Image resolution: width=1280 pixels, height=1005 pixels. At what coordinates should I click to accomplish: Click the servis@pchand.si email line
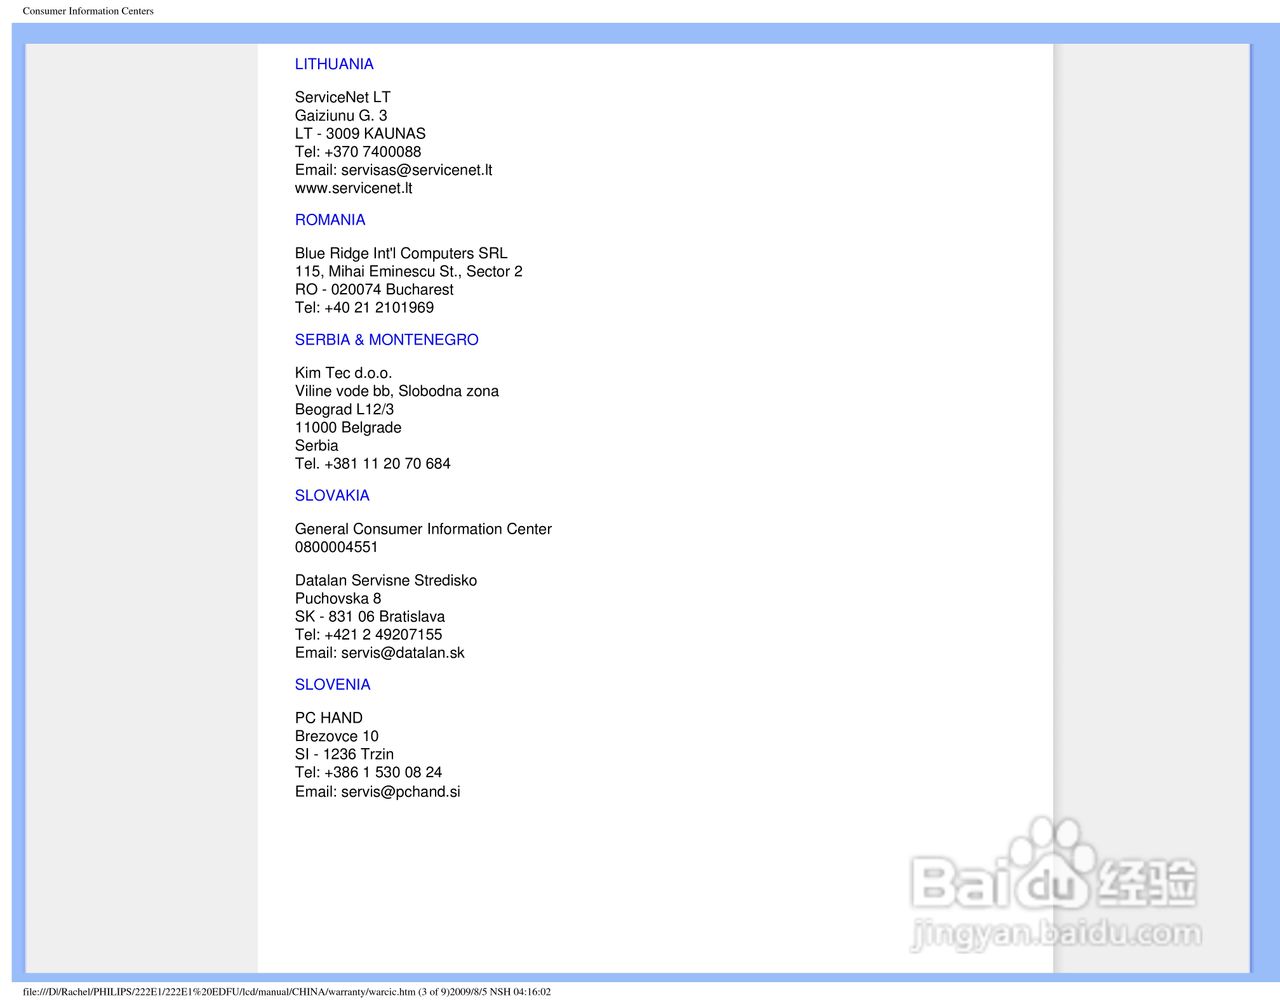point(377,792)
